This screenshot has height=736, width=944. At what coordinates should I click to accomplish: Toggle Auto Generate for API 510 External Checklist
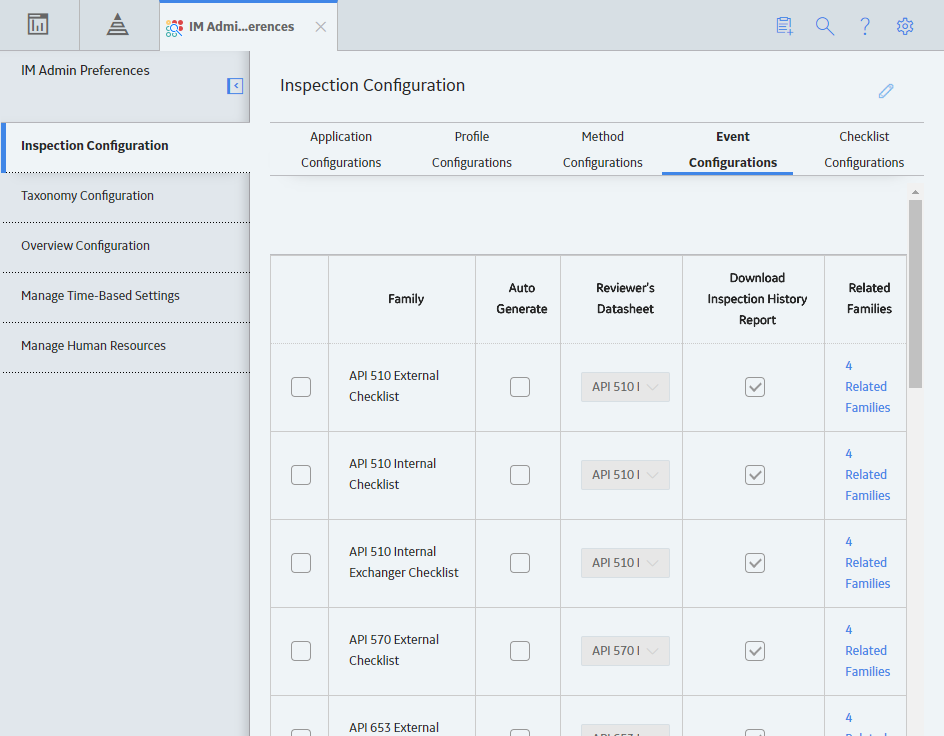coord(520,387)
